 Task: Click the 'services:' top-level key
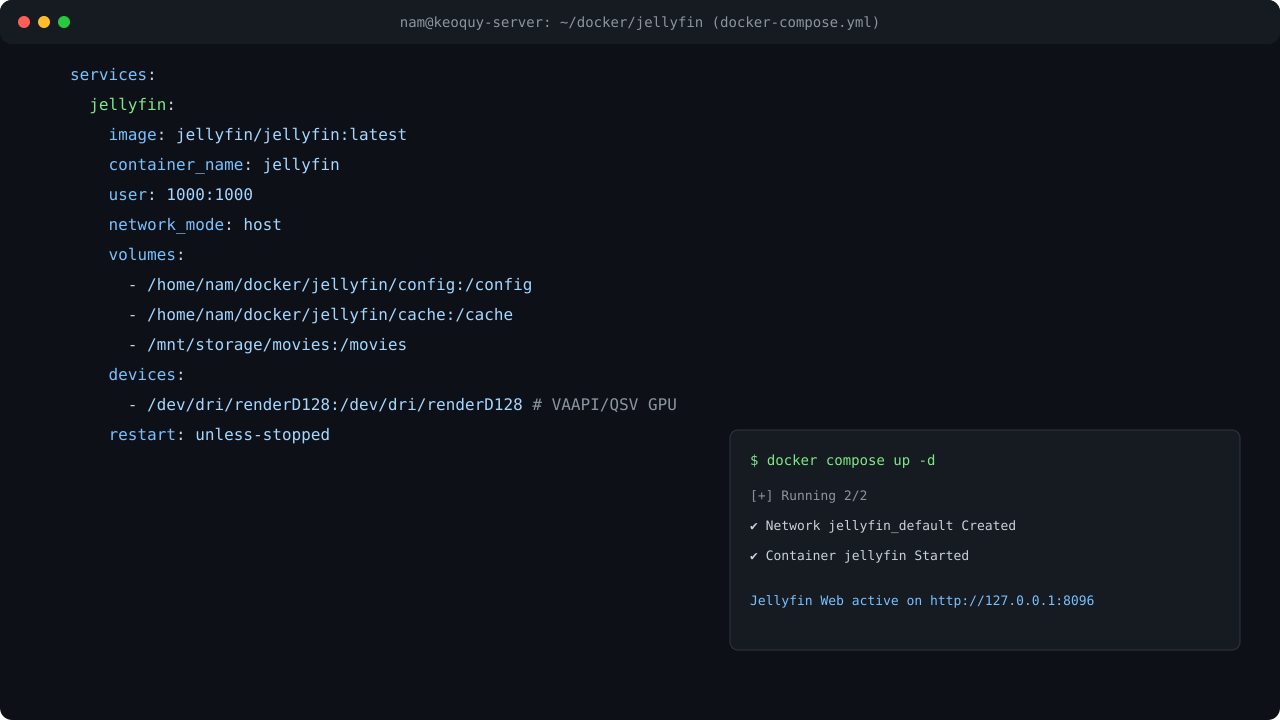pos(113,75)
